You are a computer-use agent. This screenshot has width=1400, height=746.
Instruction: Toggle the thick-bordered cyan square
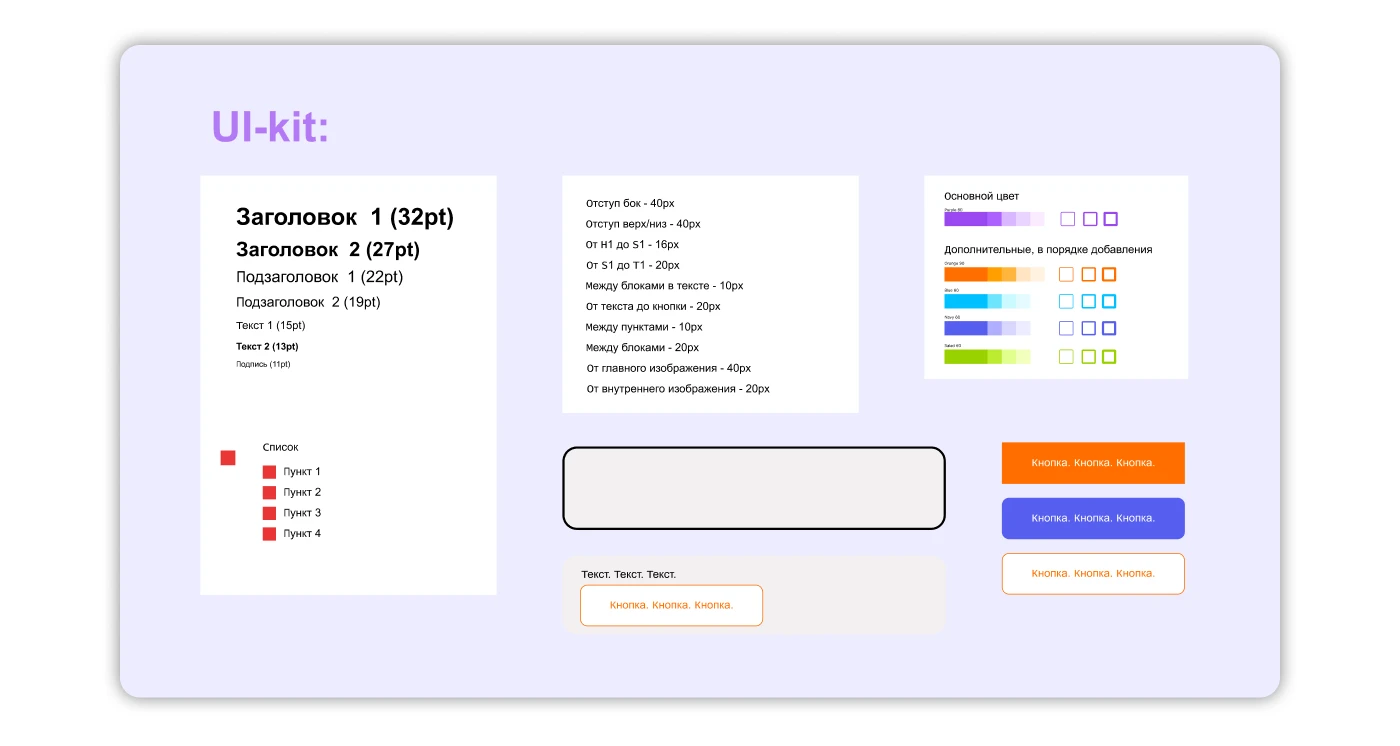(x=1109, y=301)
